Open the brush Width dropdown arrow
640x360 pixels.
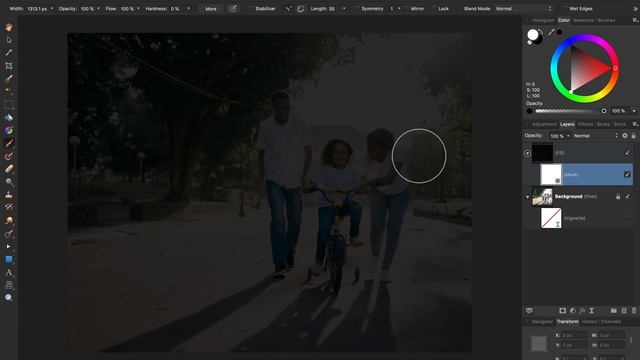coord(52,9)
